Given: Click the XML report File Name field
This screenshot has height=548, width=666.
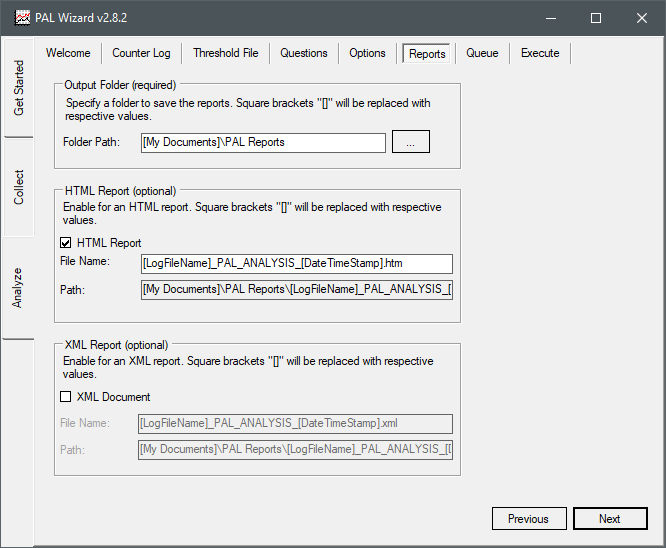Looking at the screenshot, I should 295,424.
